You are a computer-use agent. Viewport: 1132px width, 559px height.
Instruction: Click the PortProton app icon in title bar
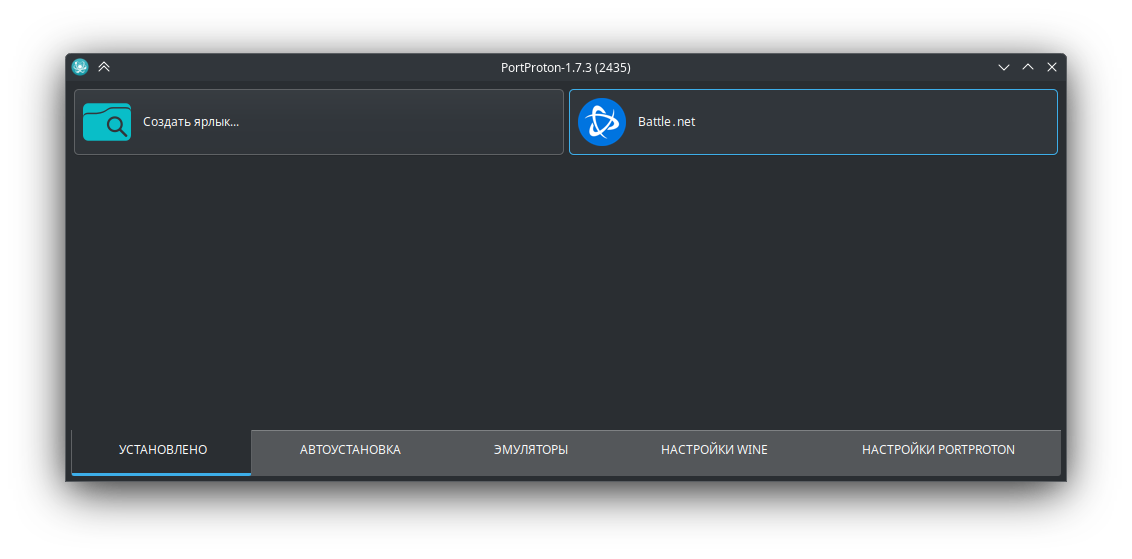[x=80, y=67]
